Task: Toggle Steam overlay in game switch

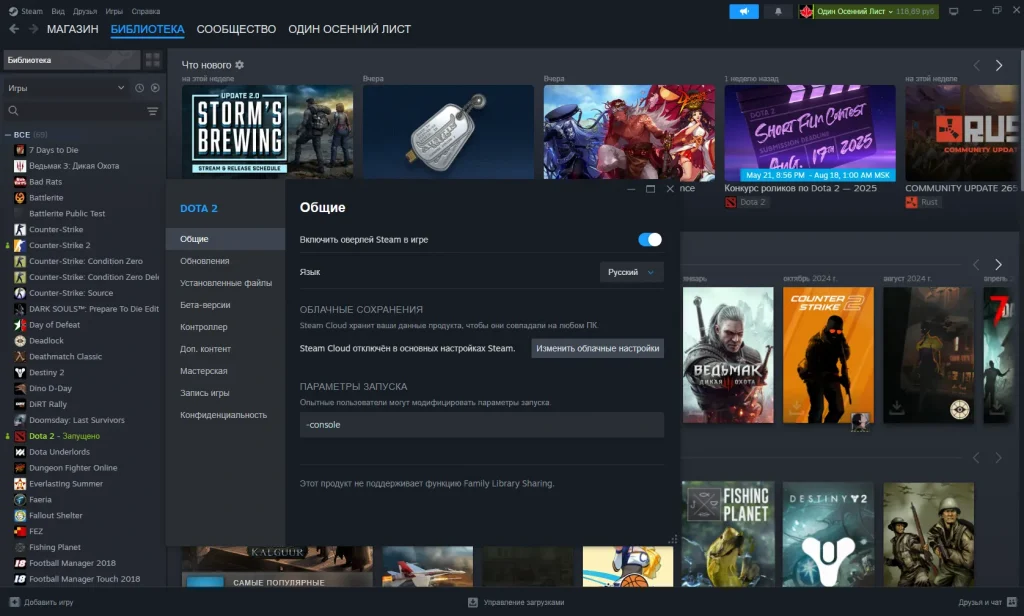Action: [650, 240]
